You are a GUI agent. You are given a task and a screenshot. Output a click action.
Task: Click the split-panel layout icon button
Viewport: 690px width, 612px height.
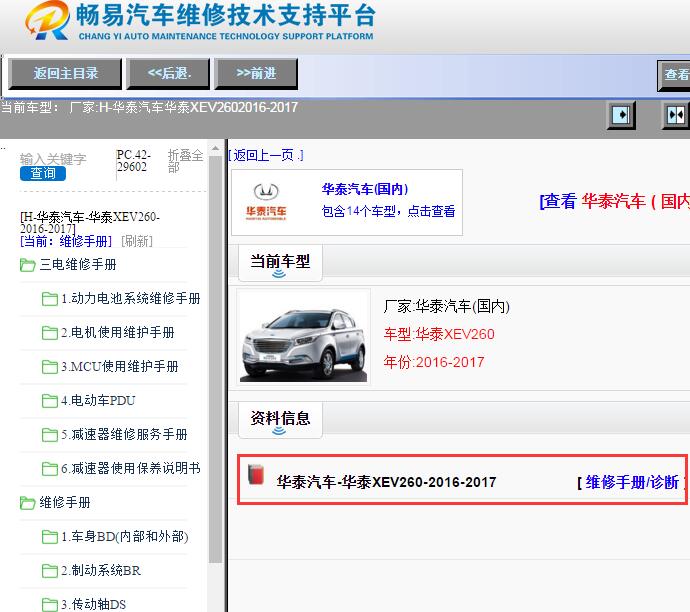[676, 115]
